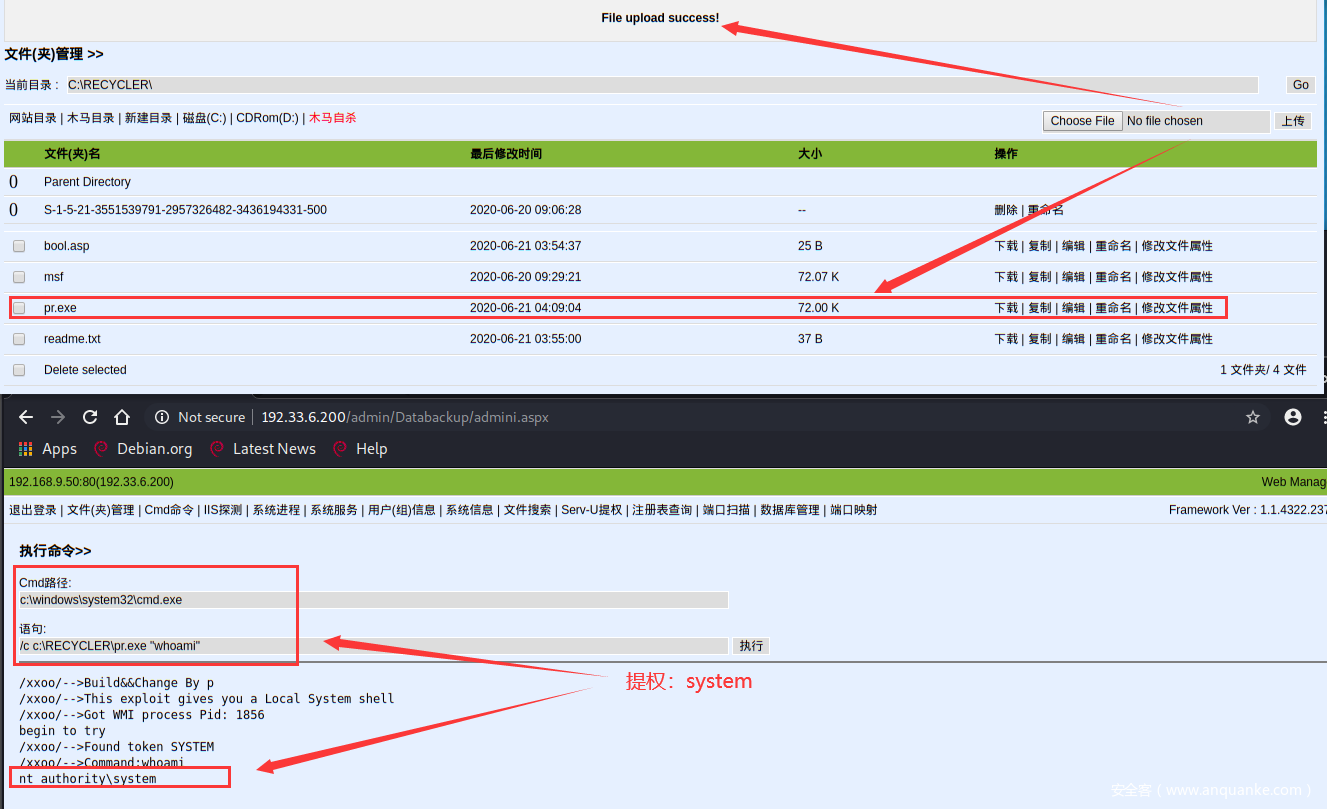Click the red 木马自杀 link
The width and height of the screenshot is (1327, 809).
pos(332,118)
